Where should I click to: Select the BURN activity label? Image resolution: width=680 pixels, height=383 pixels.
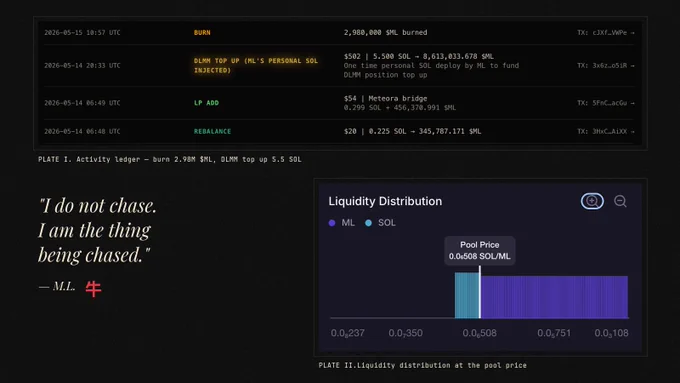[202, 33]
